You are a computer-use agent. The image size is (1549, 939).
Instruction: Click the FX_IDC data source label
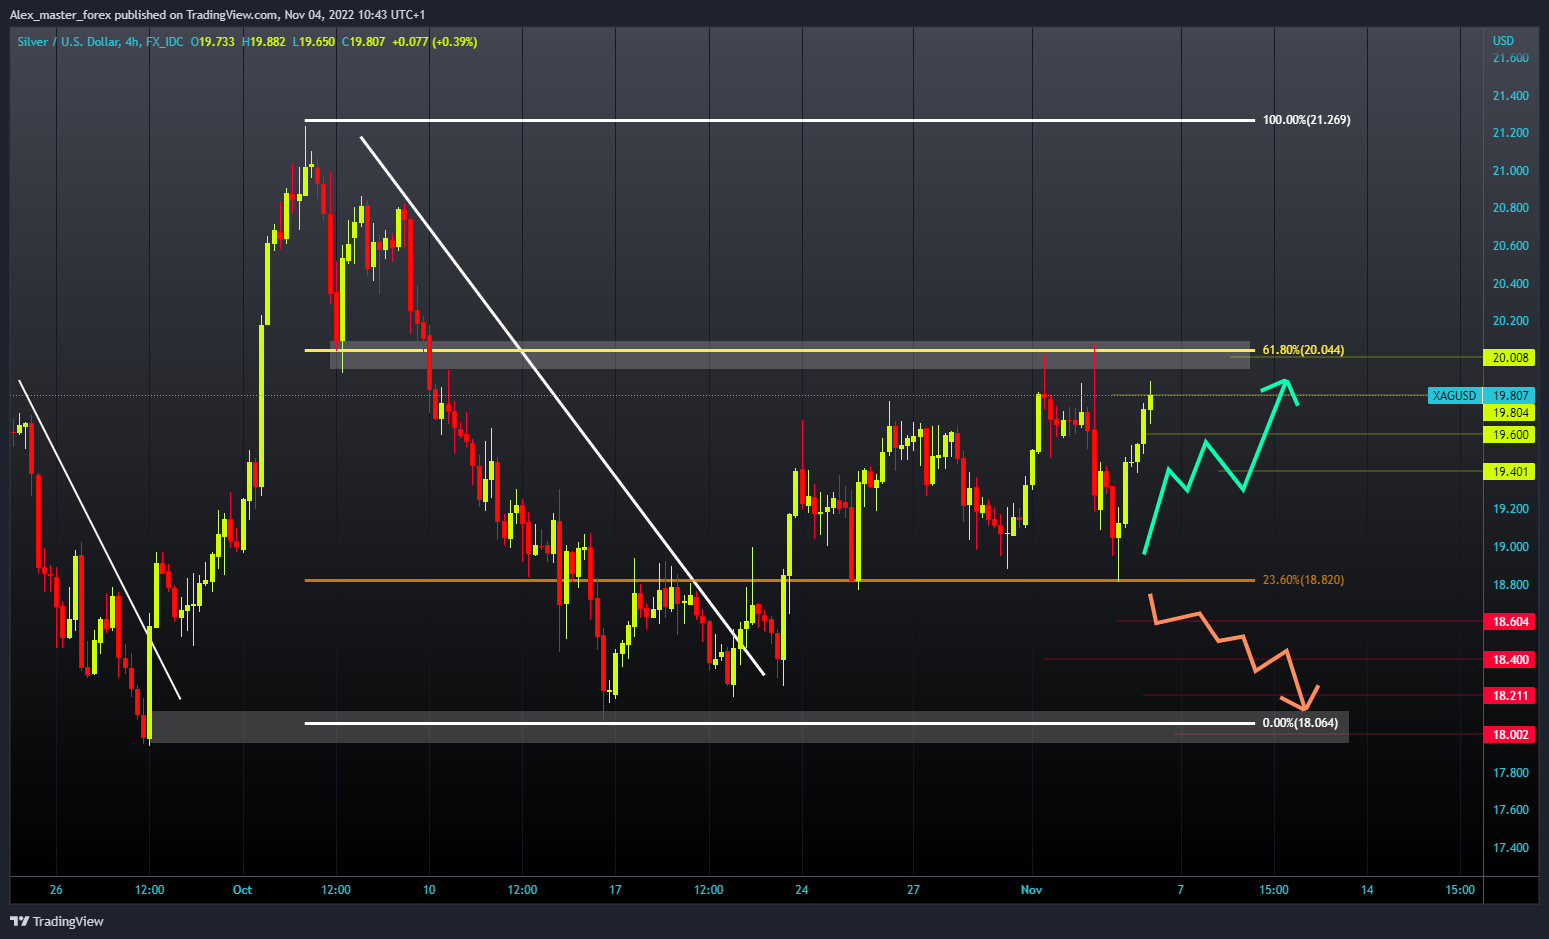(x=165, y=42)
